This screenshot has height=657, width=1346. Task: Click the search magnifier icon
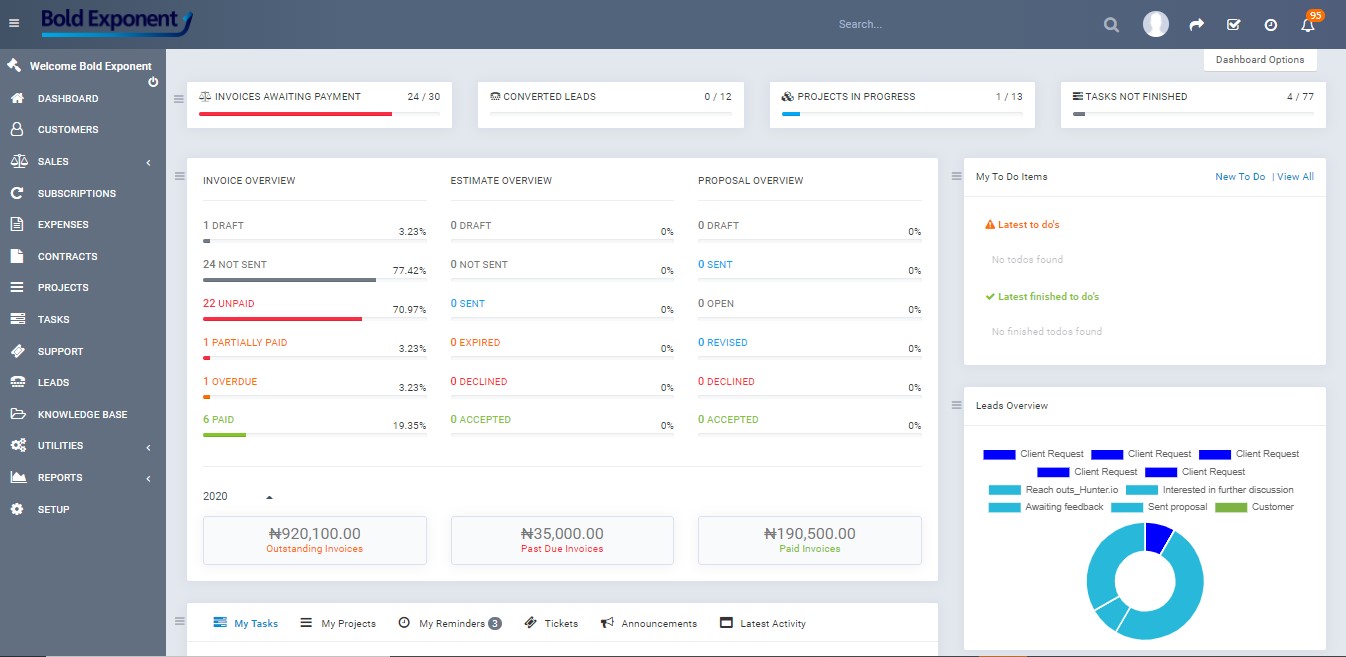tap(1111, 24)
